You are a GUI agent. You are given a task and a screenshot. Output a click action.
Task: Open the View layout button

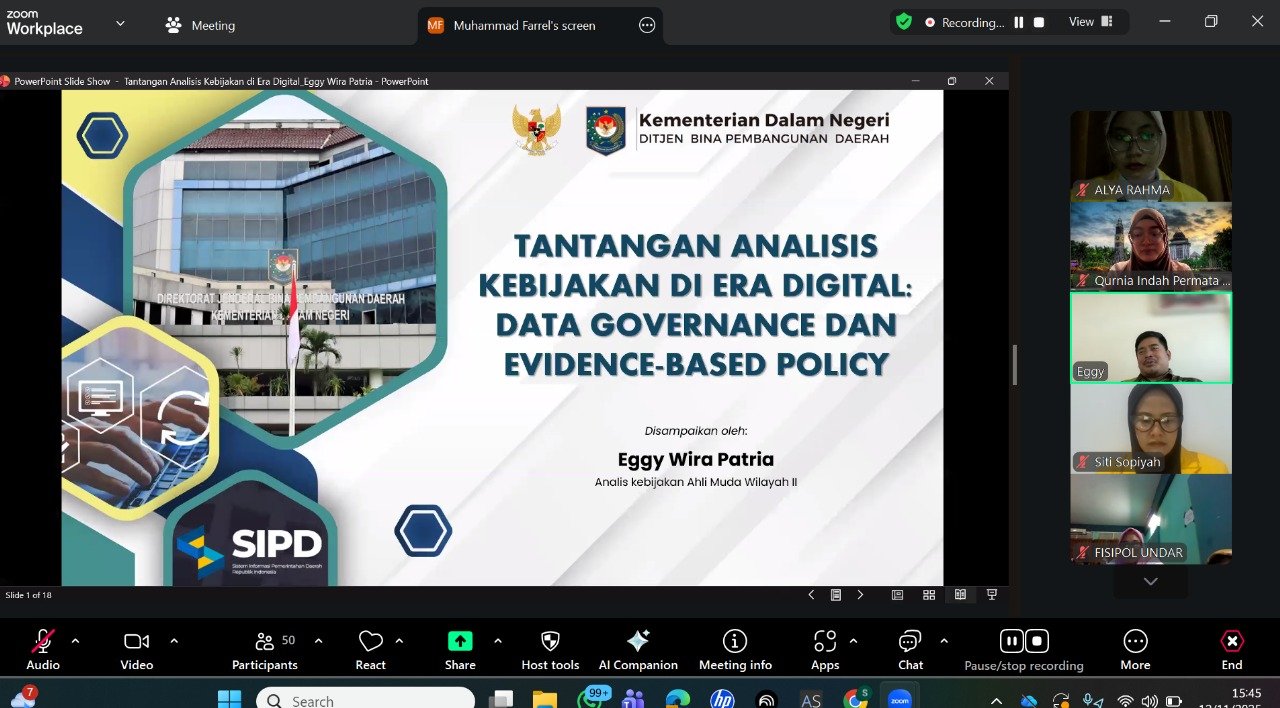pos(1090,22)
